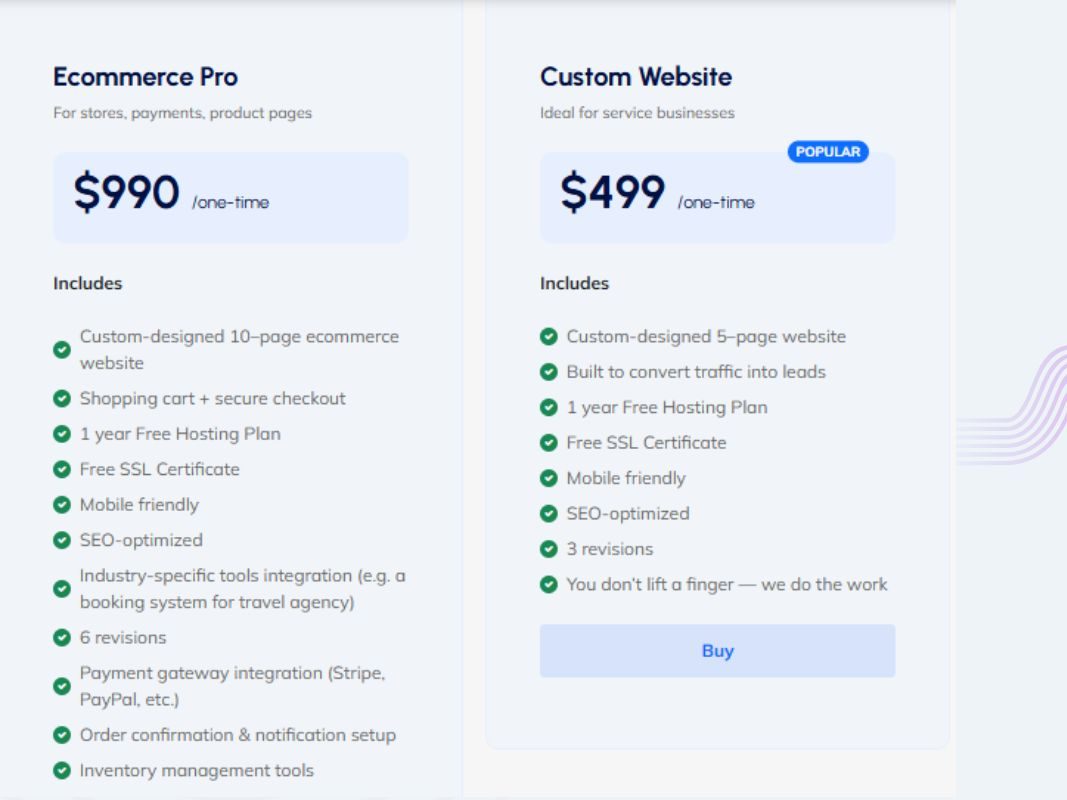Click checkmark beside Industry-specific tools integration
Viewport: 1067px width, 800px height.
pyautogui.click(x=62, y=589)
